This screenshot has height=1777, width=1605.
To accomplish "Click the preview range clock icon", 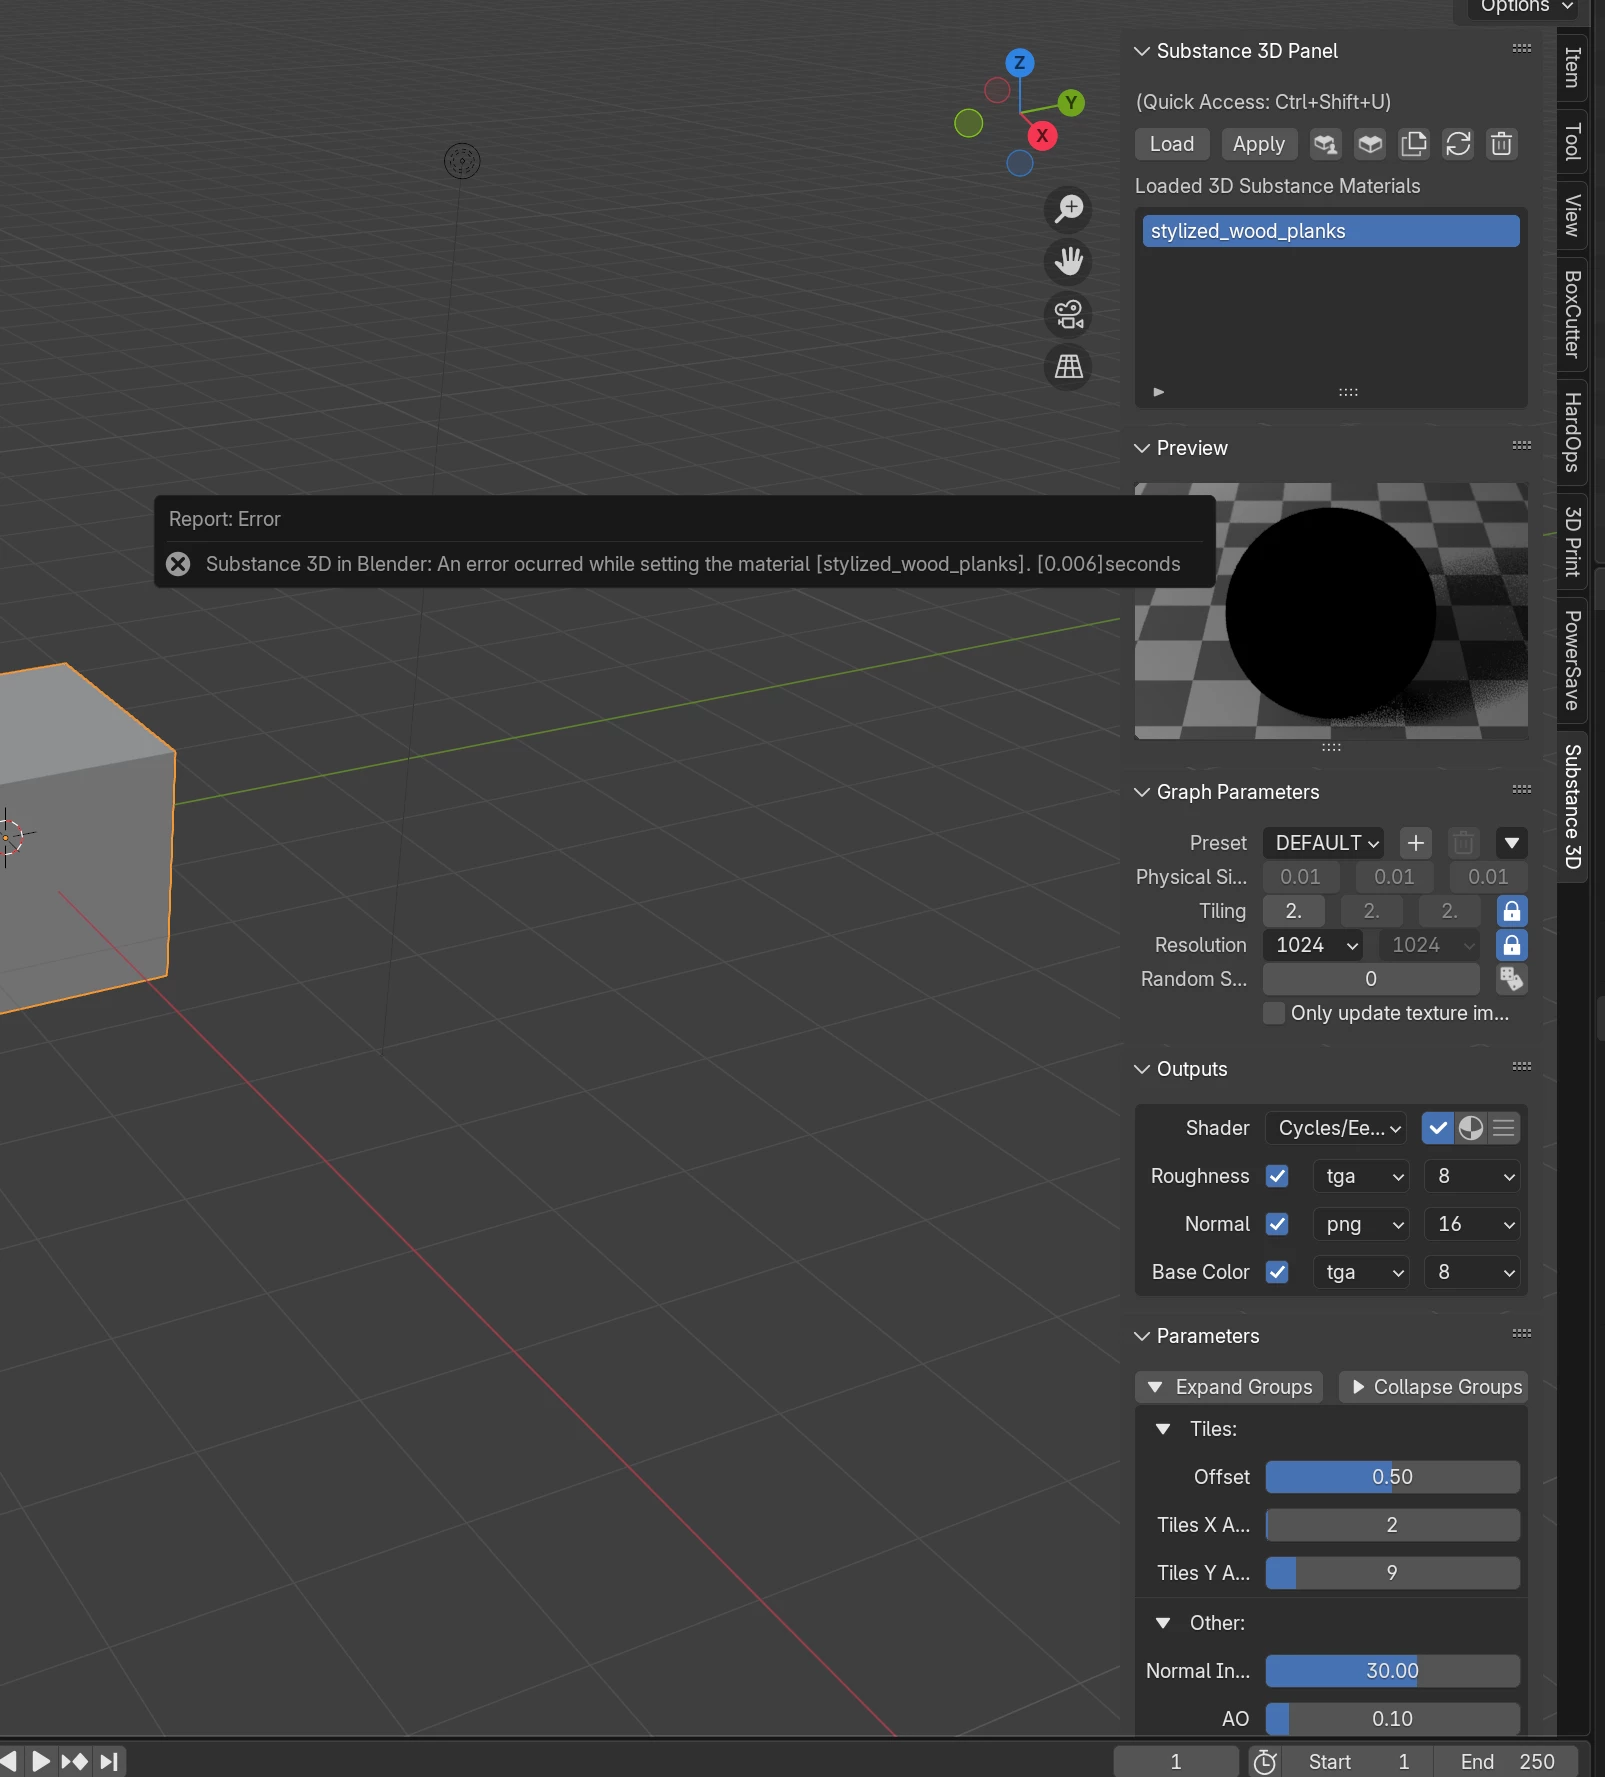I will point(1266,1762).
